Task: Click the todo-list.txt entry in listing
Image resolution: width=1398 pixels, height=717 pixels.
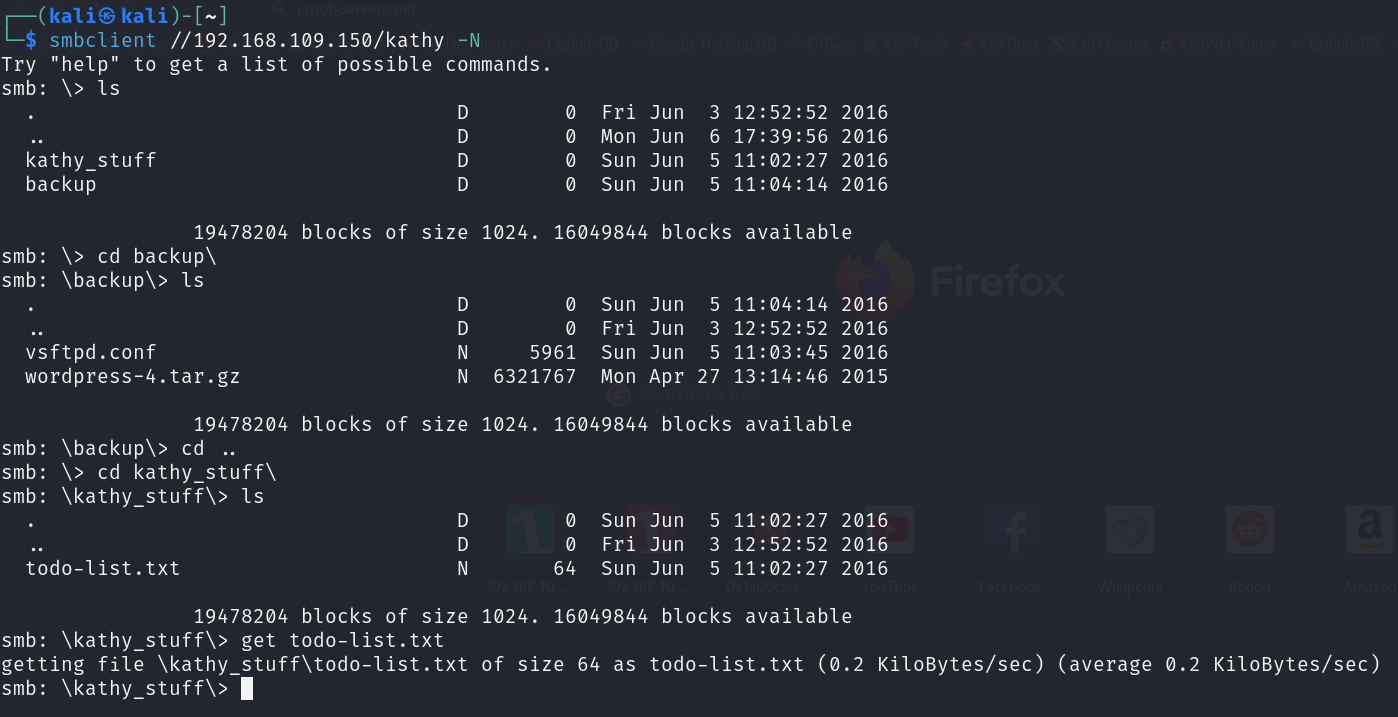Action: click(x=102, y=568)
